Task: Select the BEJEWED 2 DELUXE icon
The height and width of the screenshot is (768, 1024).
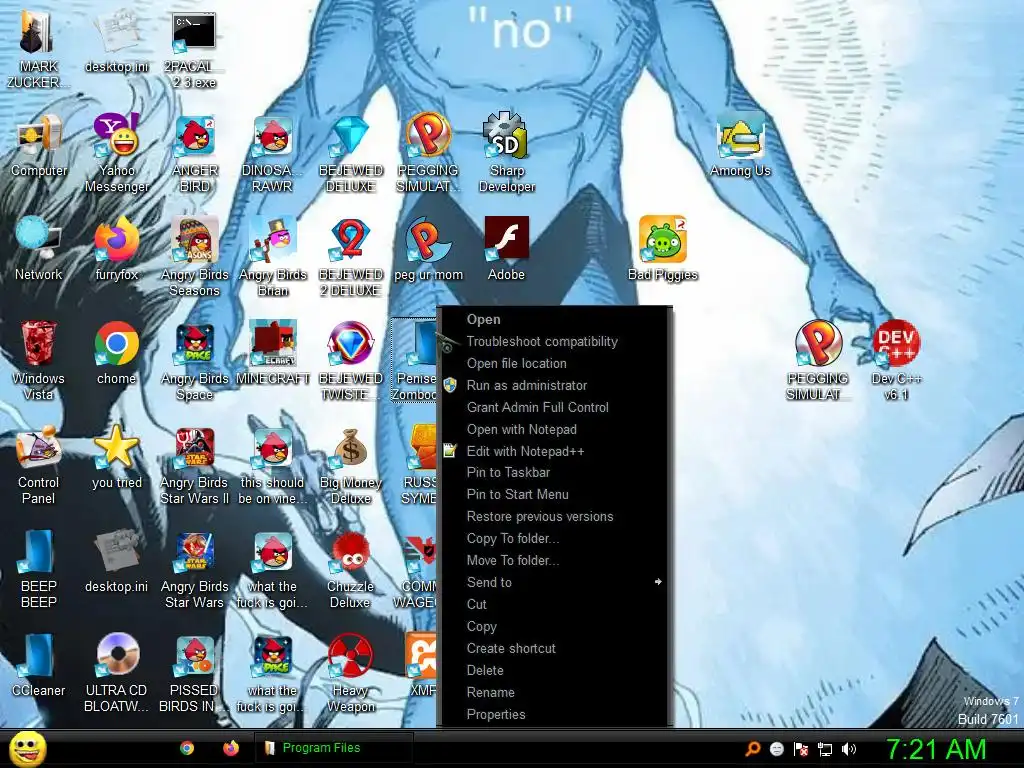Action: tap(351, 240)
